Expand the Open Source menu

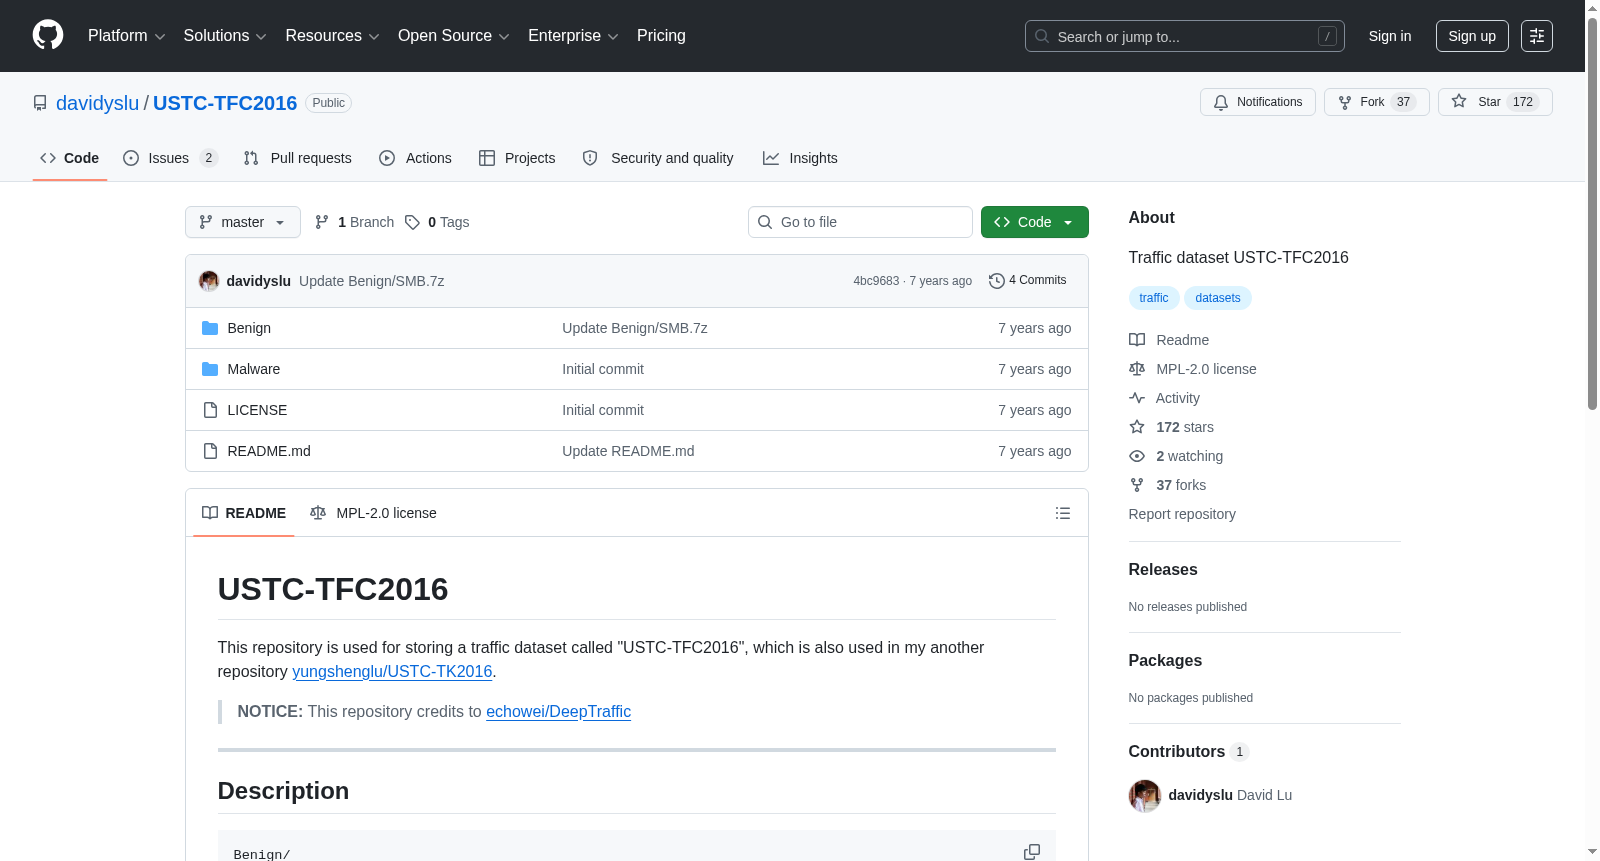click(454, 36)
